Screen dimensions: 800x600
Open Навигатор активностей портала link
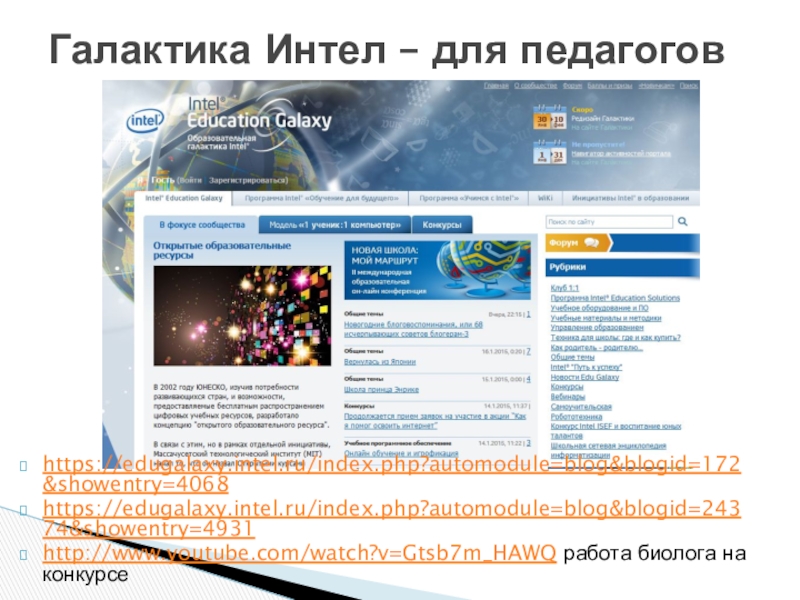tap(621, 154)
